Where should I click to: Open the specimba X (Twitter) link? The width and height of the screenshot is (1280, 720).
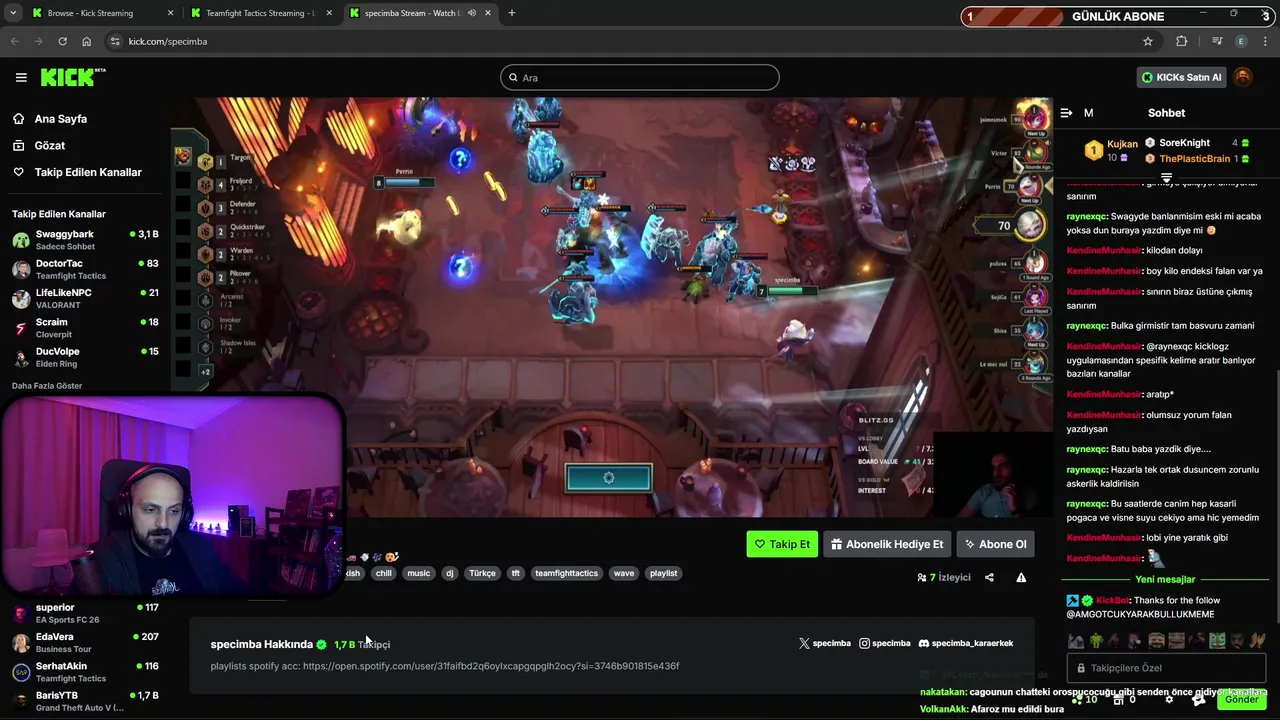pyautogui.click(x=825, y=643)
